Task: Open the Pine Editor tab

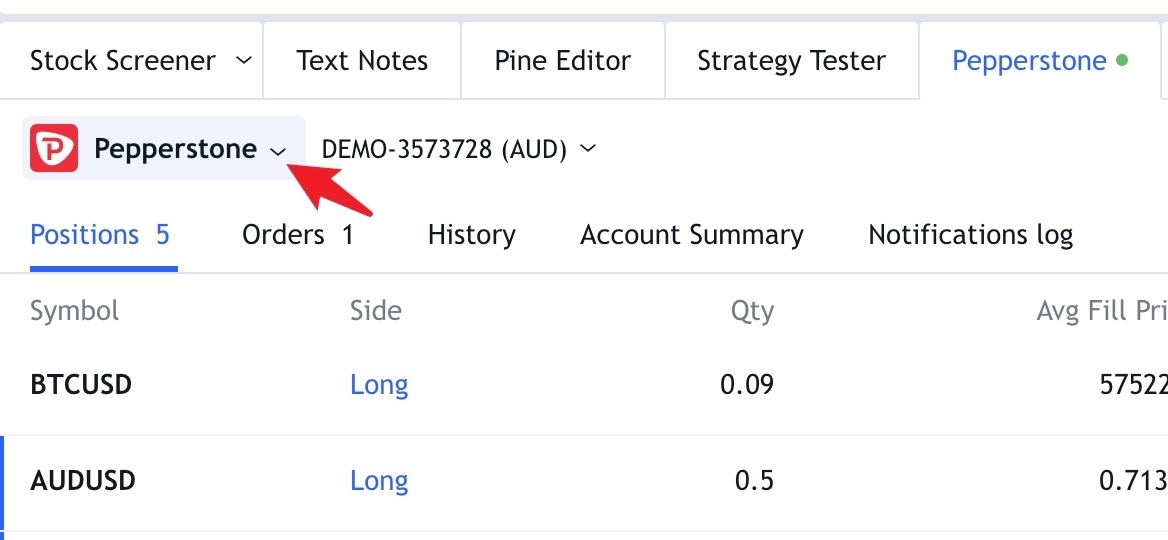Action: (x=562, y=60)
